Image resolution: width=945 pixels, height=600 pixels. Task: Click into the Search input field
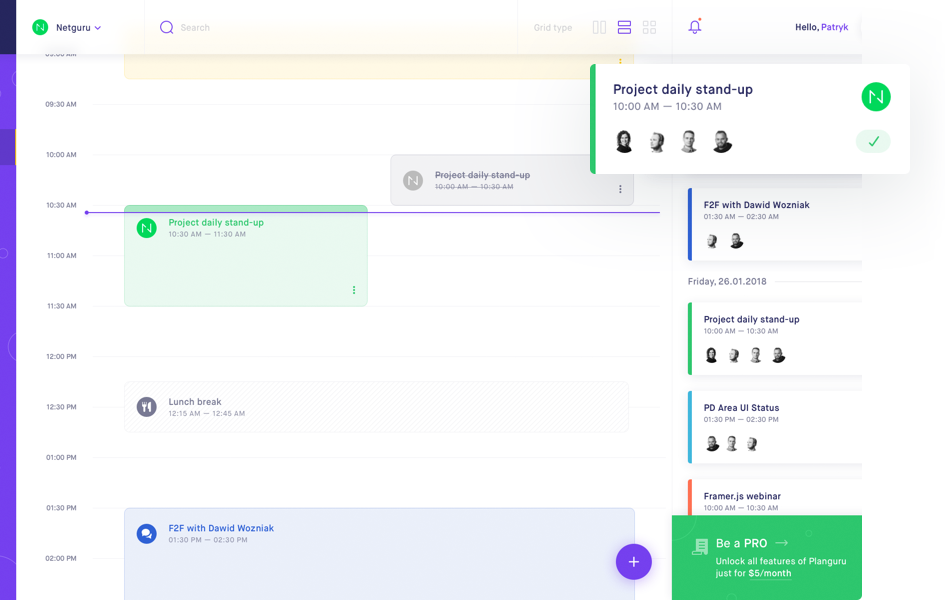pyautogui.click(x=300, y=28)
